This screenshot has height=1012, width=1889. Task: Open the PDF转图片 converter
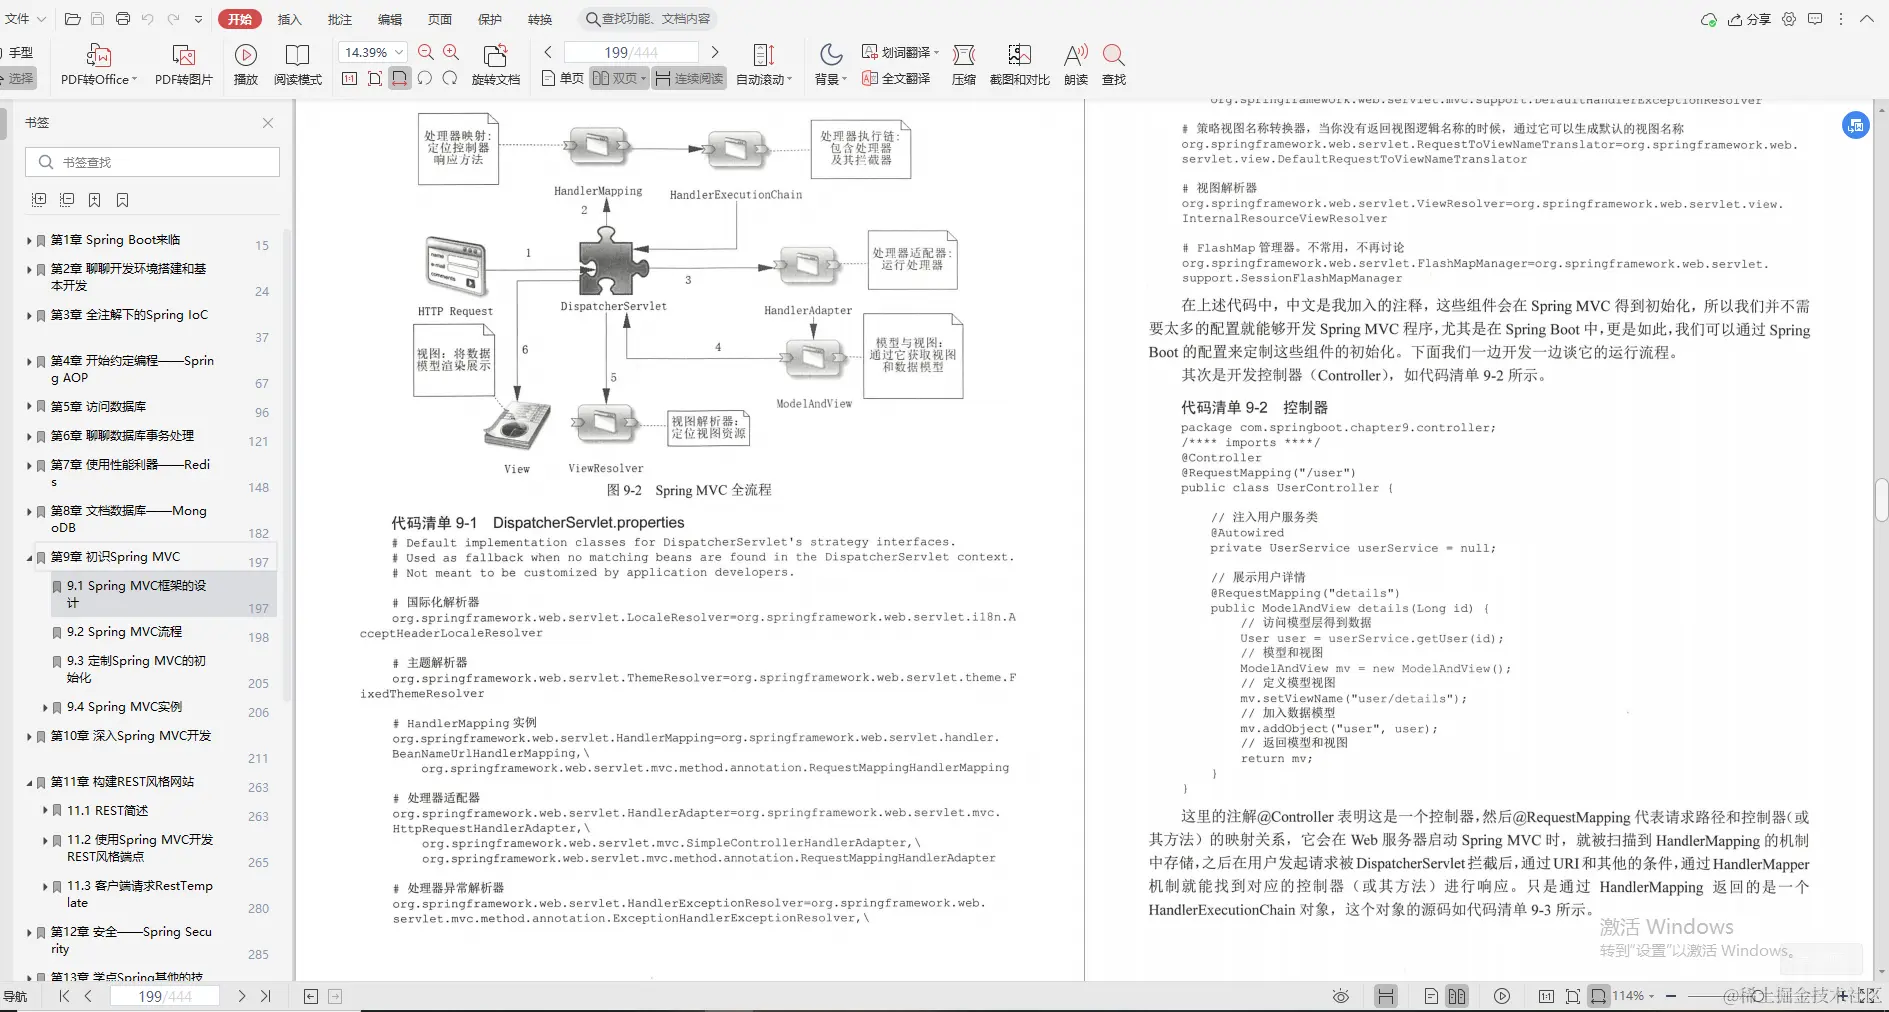coord(183,62)
